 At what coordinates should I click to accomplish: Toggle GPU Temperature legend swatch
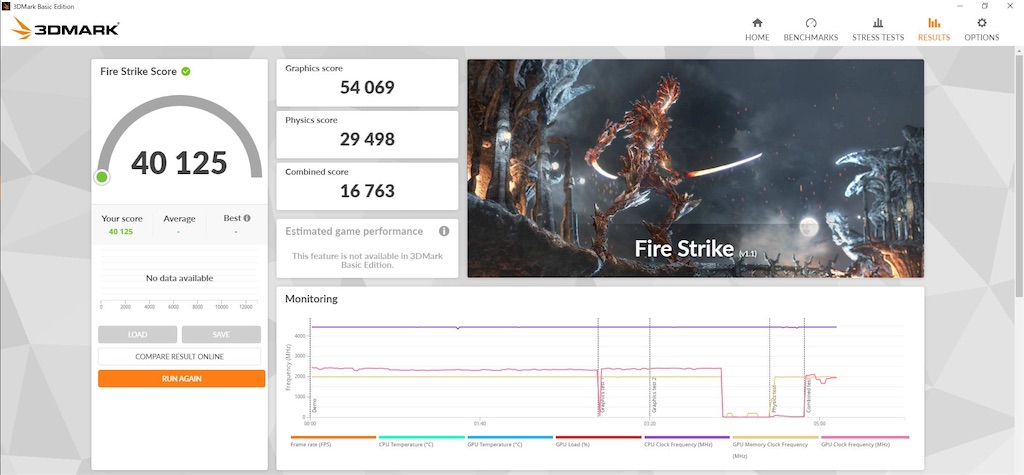(510, 437)
